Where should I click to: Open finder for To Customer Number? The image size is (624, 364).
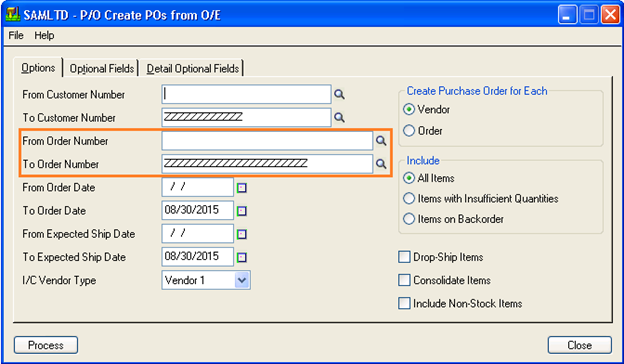(x=339, y=117)
